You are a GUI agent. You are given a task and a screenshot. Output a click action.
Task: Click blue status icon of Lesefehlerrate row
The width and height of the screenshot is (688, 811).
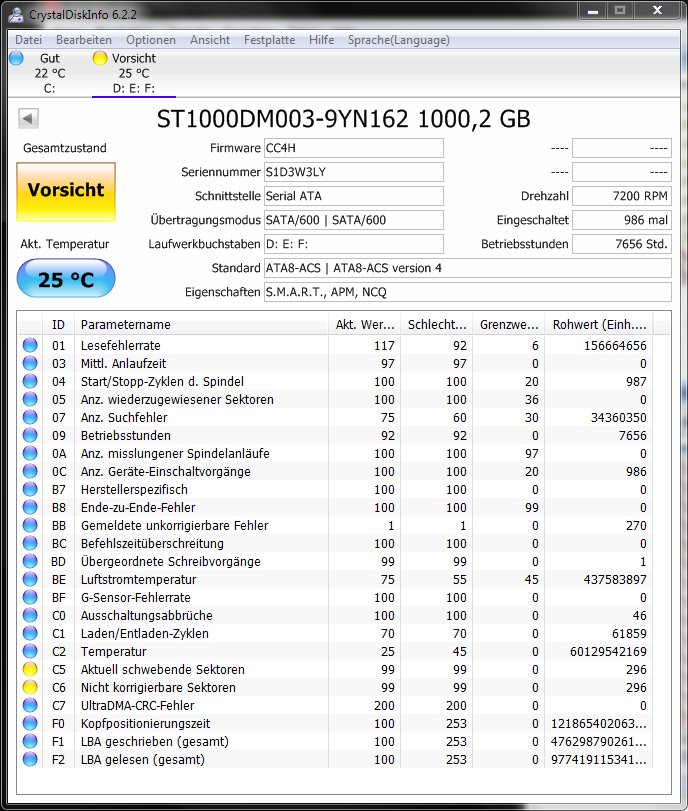tap(30, 345)
